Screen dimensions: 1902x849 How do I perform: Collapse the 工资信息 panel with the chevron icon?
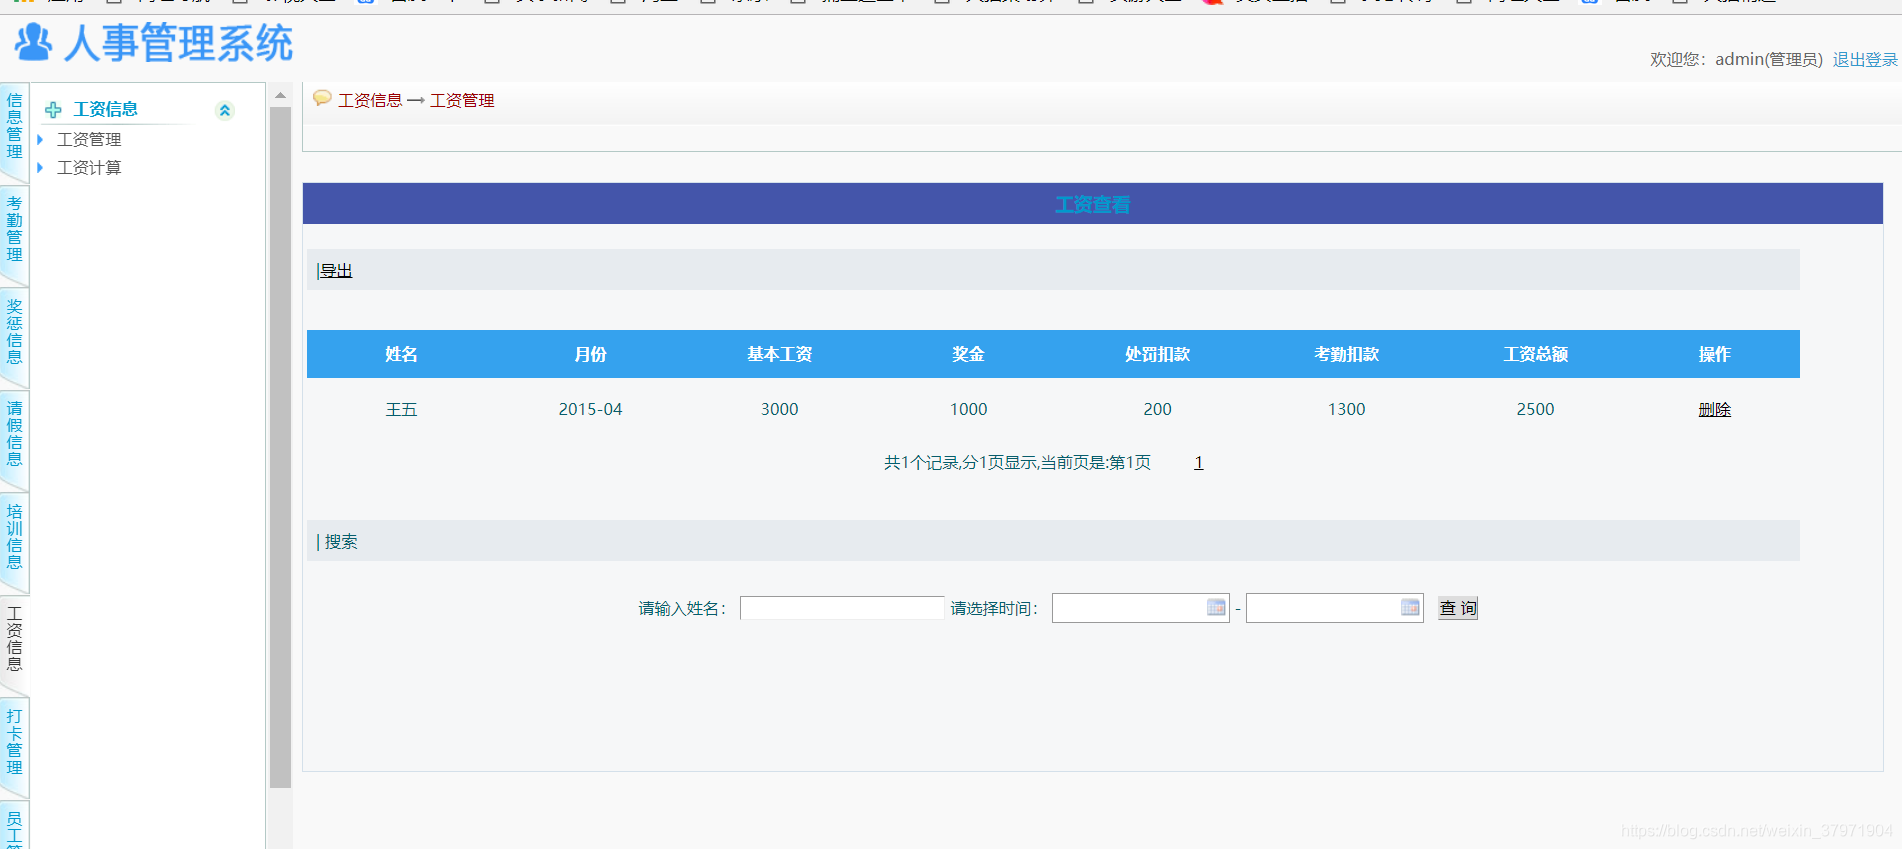pos(225,110)
